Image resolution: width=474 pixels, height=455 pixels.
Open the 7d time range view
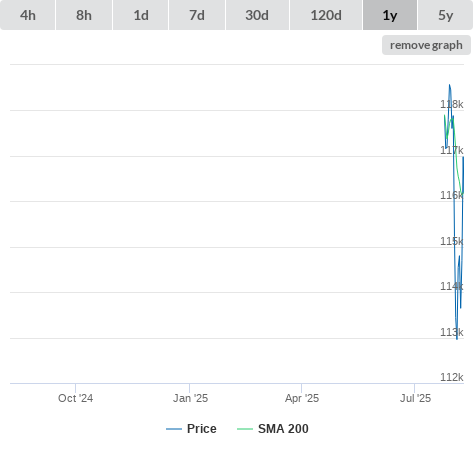[x=197, y=15]
